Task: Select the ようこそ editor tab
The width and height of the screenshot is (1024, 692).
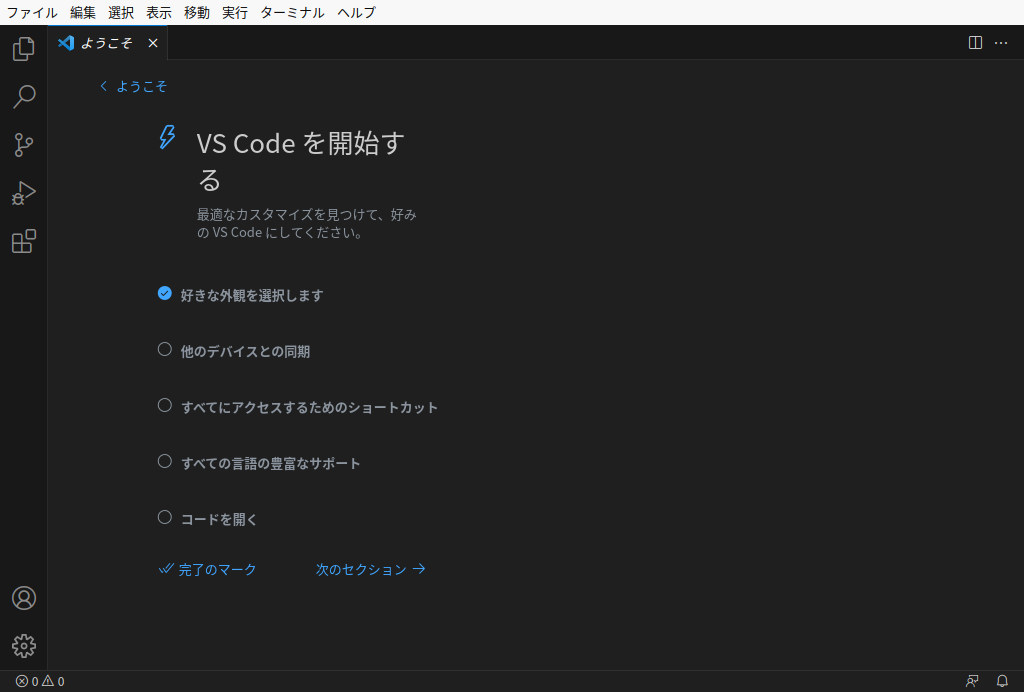Action: [x=107, y=43]
